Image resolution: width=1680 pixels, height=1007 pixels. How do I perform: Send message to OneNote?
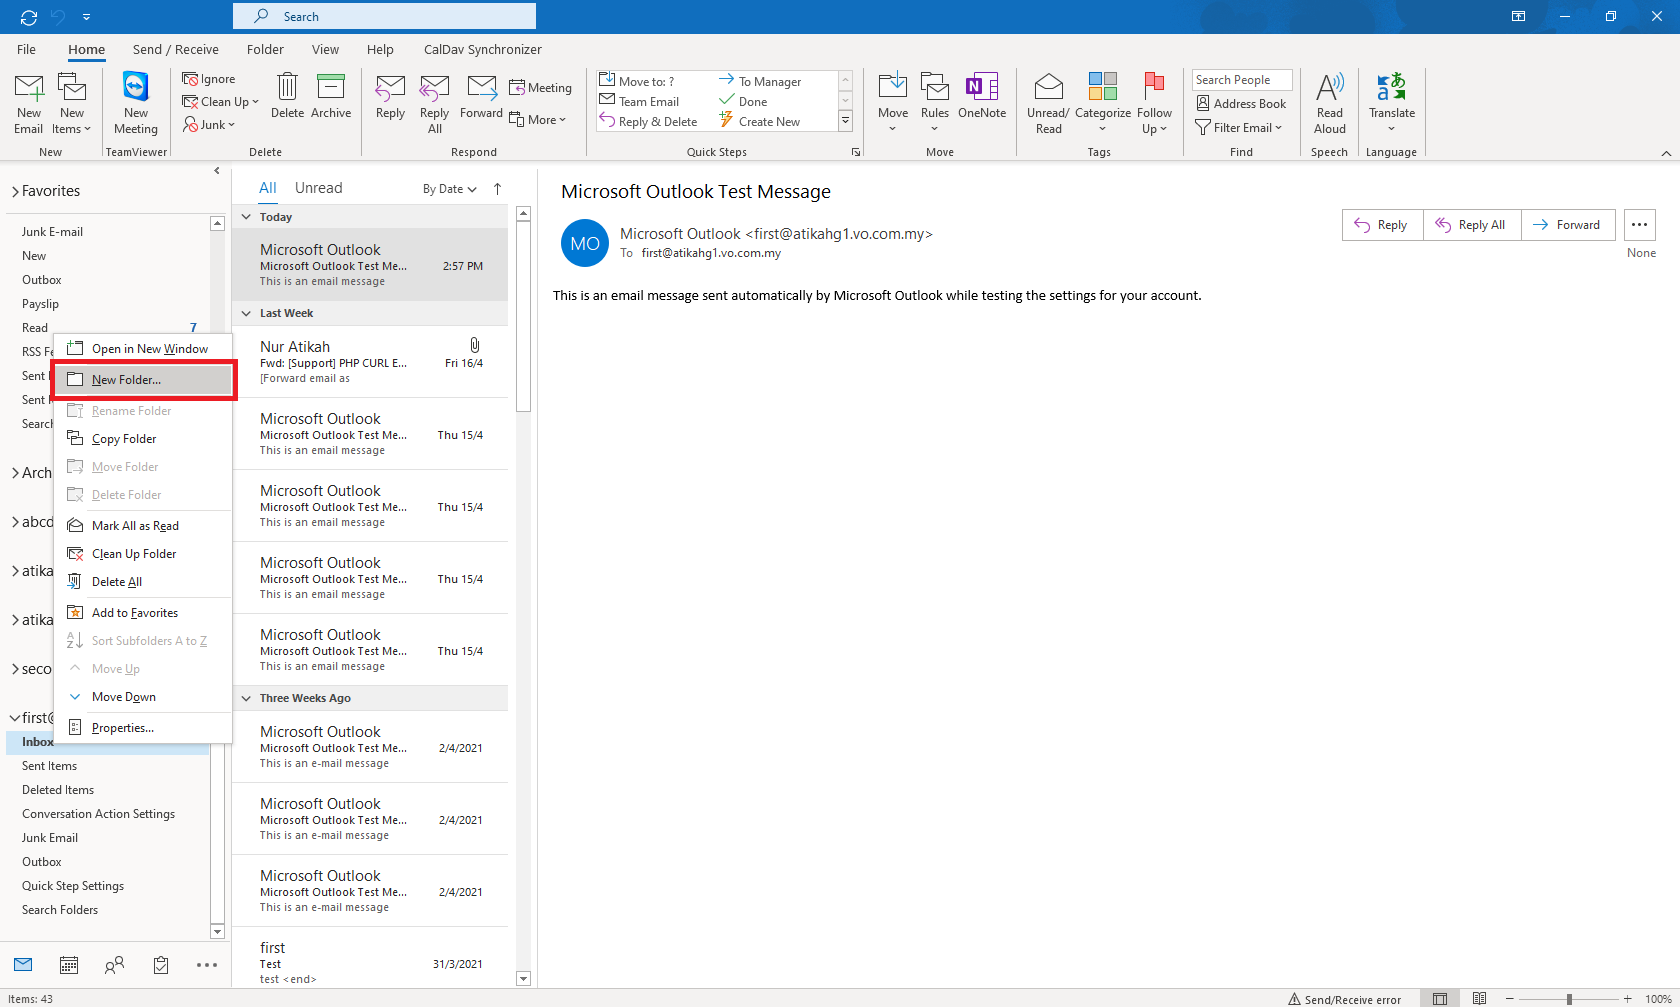click(x=981, y=97)
